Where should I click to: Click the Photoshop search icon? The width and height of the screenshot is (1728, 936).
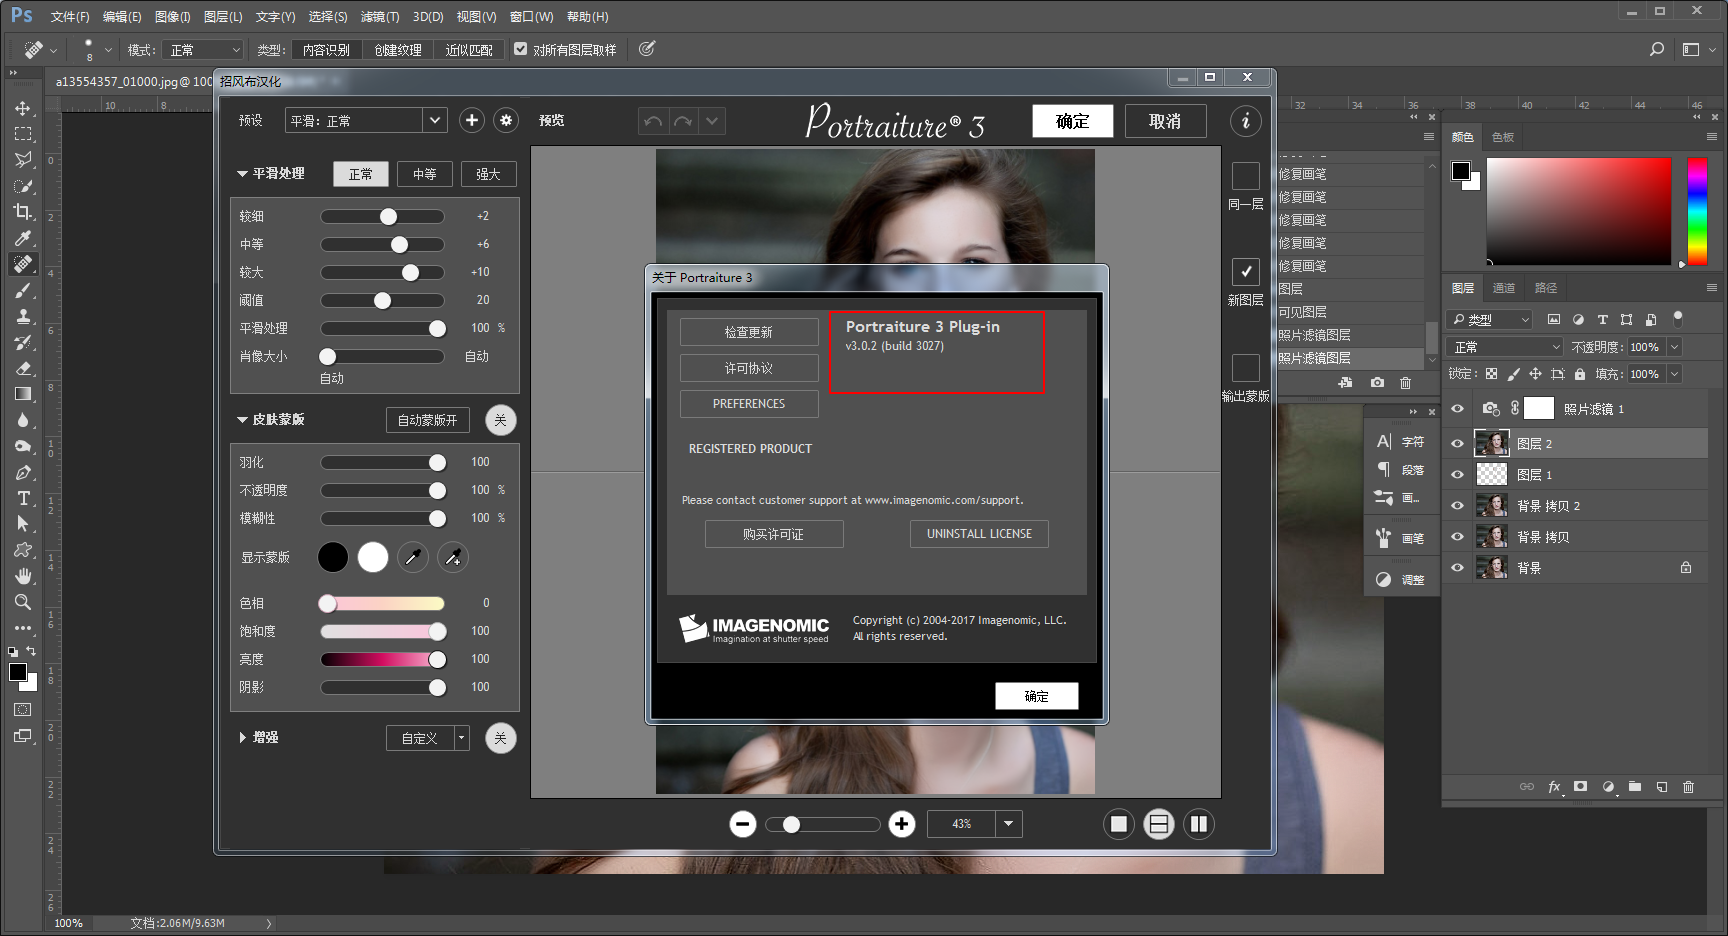pos(1657,49)
